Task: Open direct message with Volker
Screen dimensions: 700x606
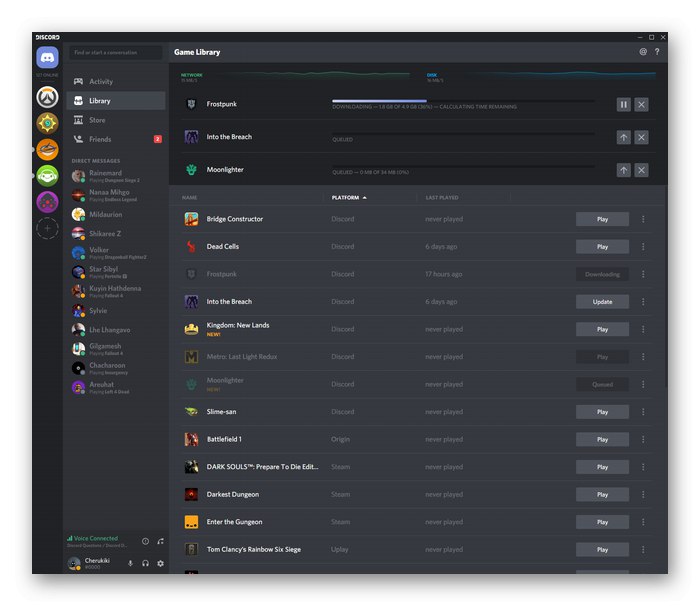Action: tap(116, 253)
